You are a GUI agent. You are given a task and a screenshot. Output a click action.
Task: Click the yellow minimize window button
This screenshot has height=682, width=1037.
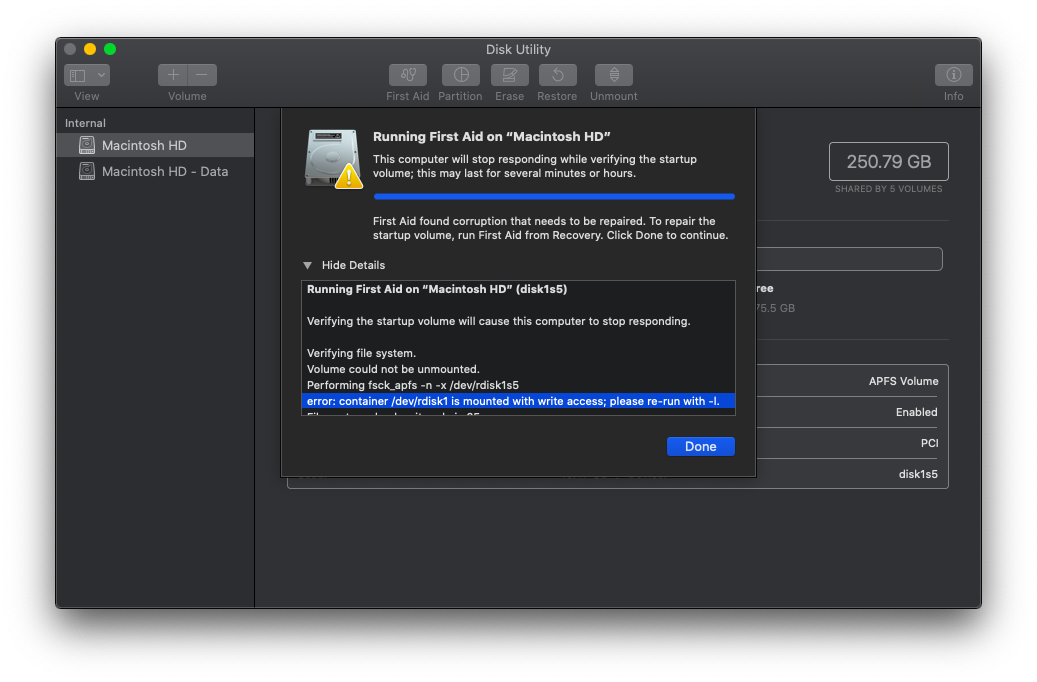[90, 49]
